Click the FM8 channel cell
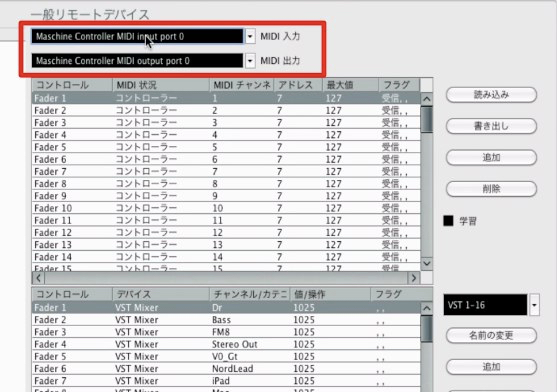Screen dimensions: 557x392 [221, 332]
